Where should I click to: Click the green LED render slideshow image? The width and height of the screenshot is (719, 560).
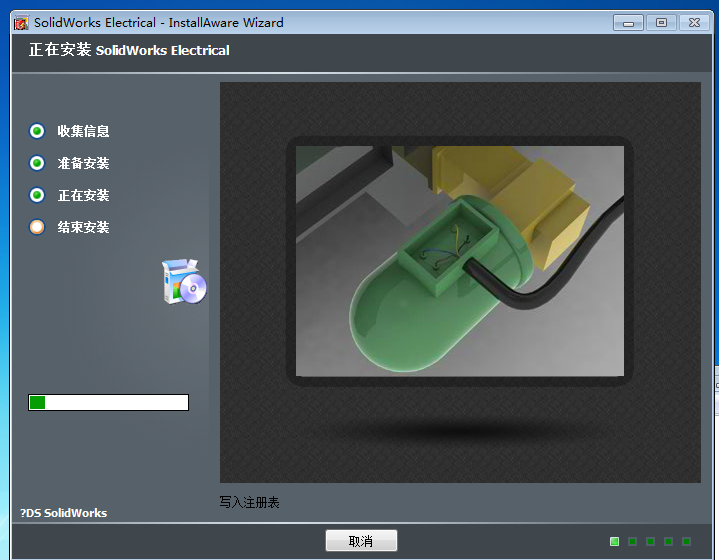pyautogui.click(x=459, y=261)
